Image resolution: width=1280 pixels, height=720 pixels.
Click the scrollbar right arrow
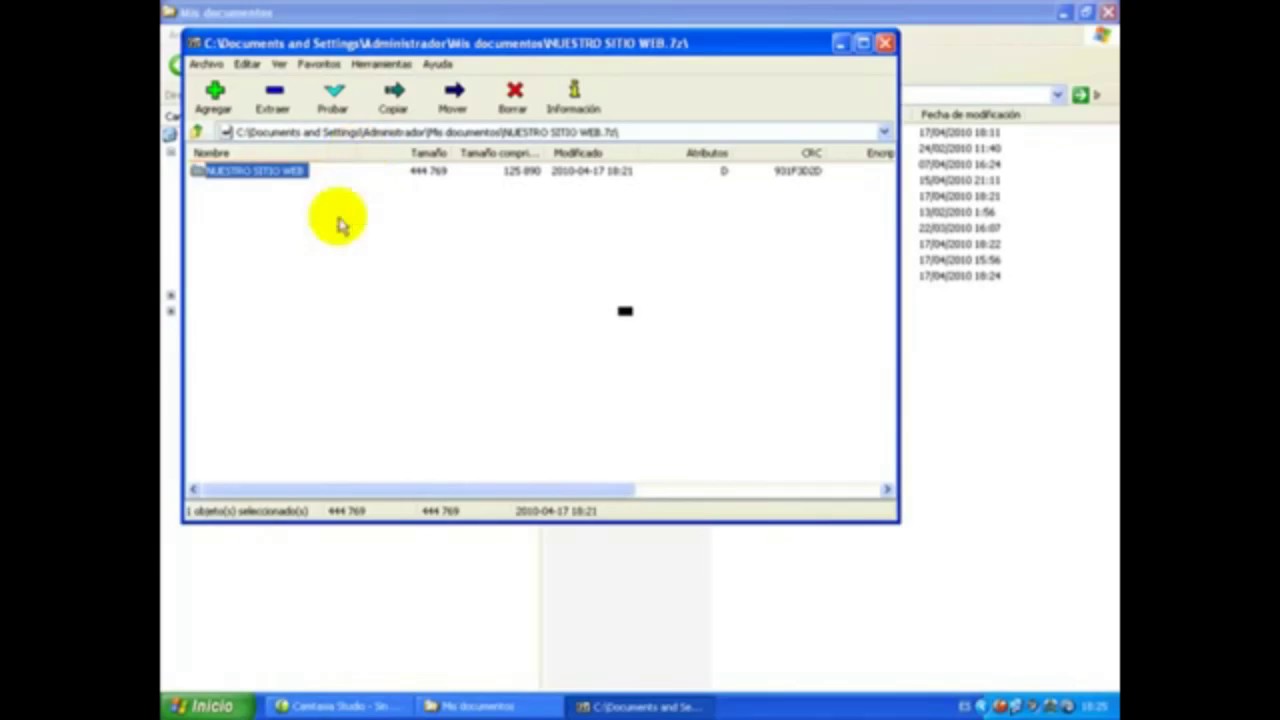click(886, 489)
